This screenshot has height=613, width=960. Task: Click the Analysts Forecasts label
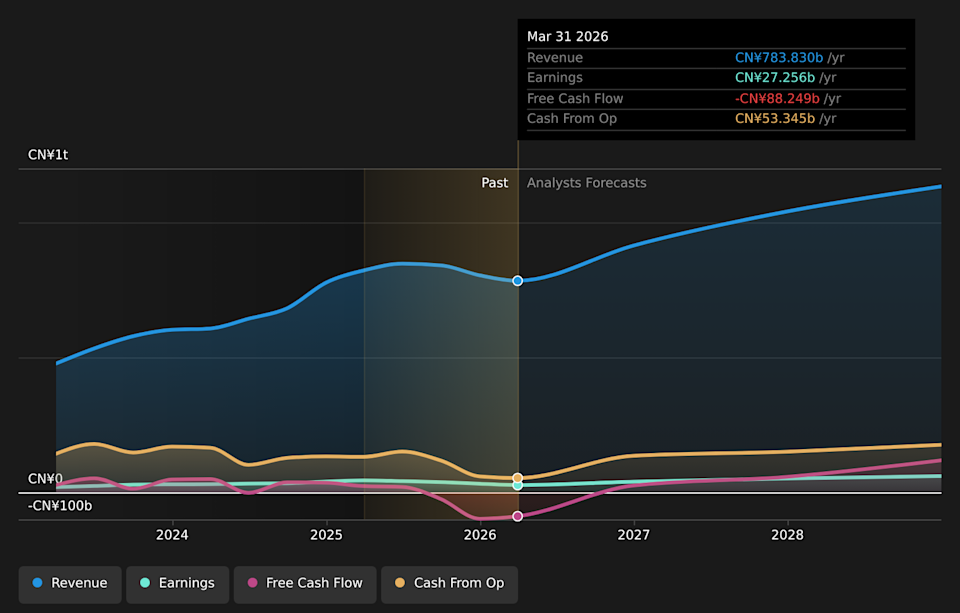click(587, 183)
